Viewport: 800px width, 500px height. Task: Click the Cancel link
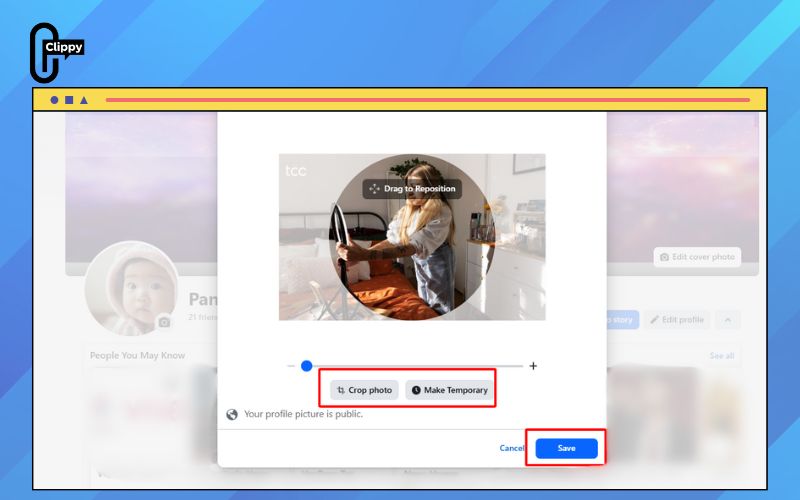(x=512, y=448)
